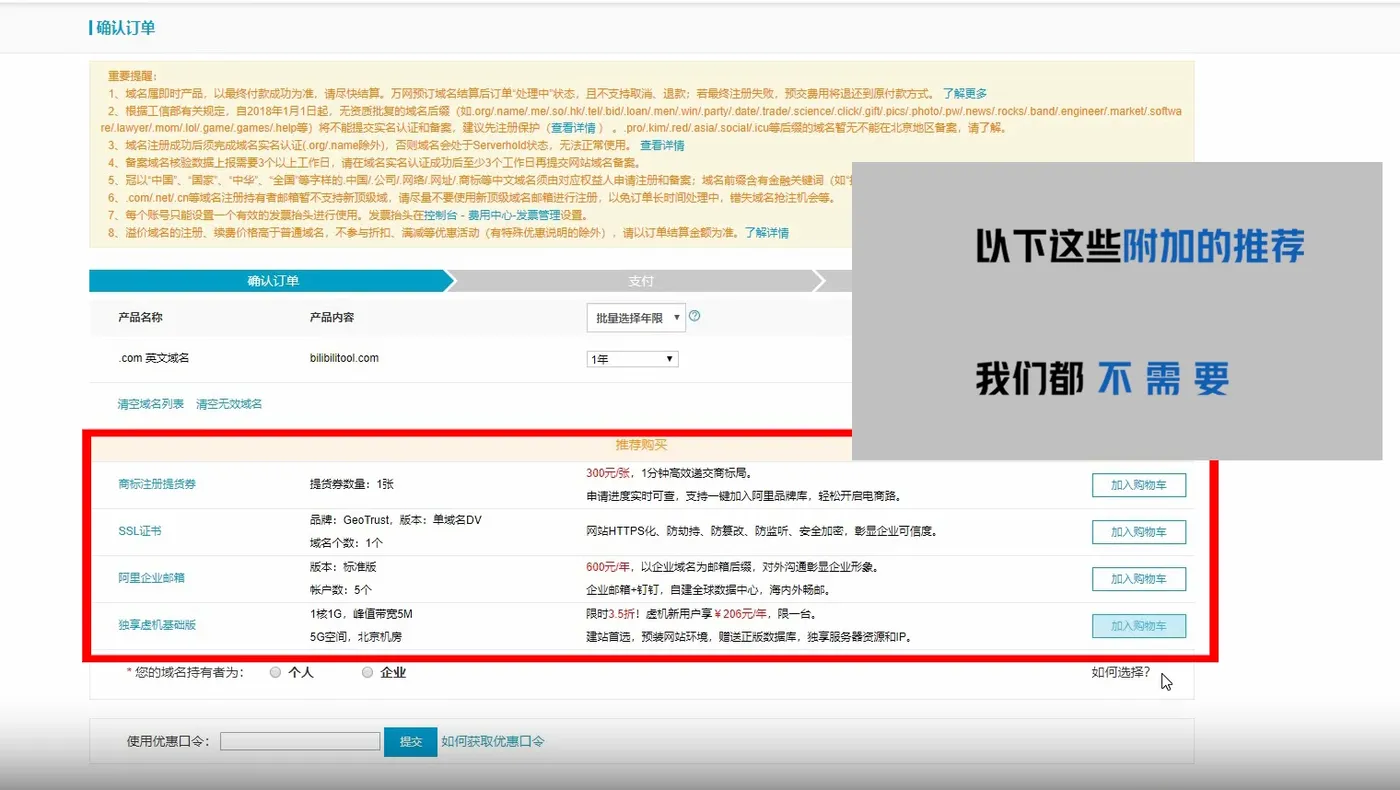The image size is (1400, 790).
Task: Click the .com 英文域名 product name
Action: pyautogui.click(x=154, y=358)
